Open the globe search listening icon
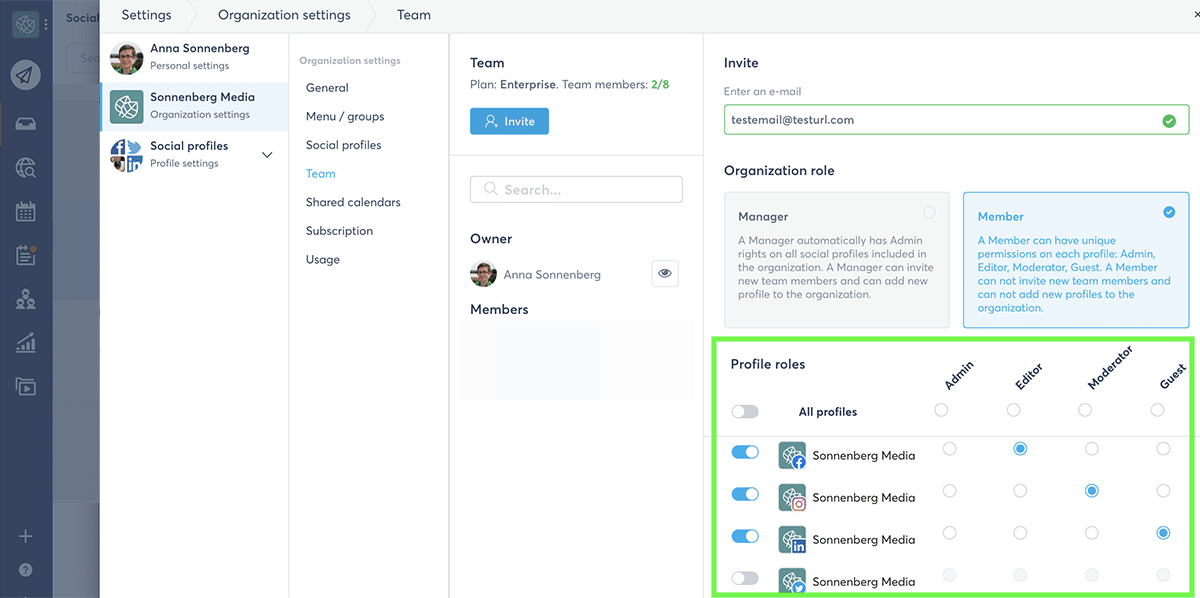This screenshot has height=598, width=1200. (26, 168)
